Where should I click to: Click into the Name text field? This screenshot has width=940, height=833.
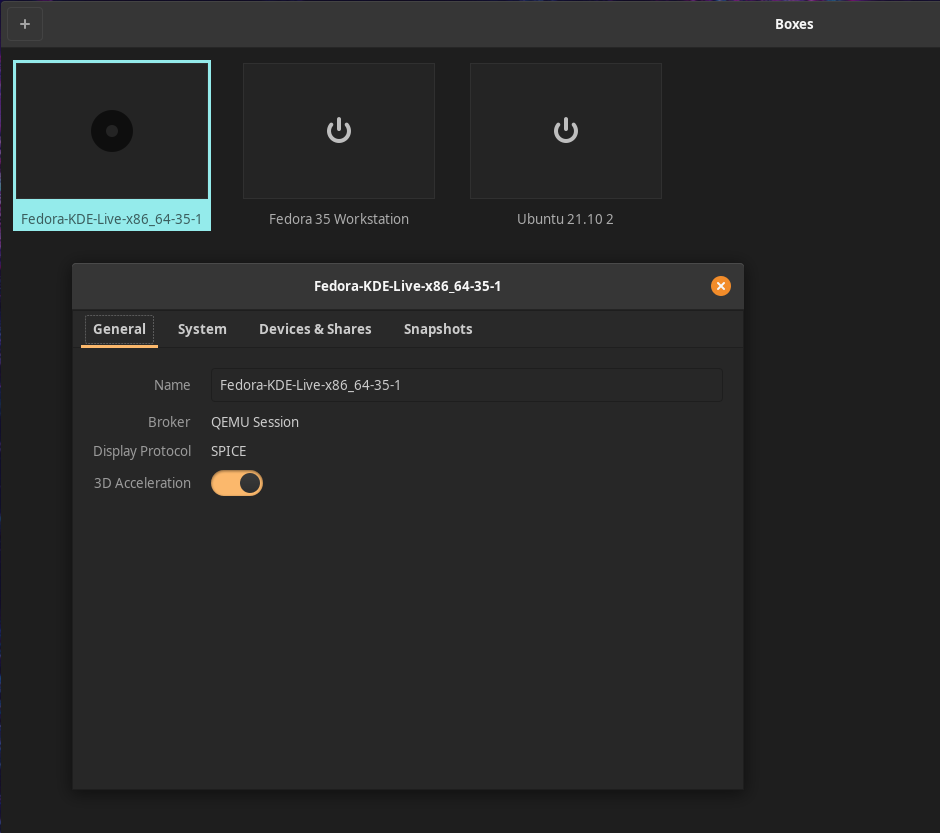[466, 385]
